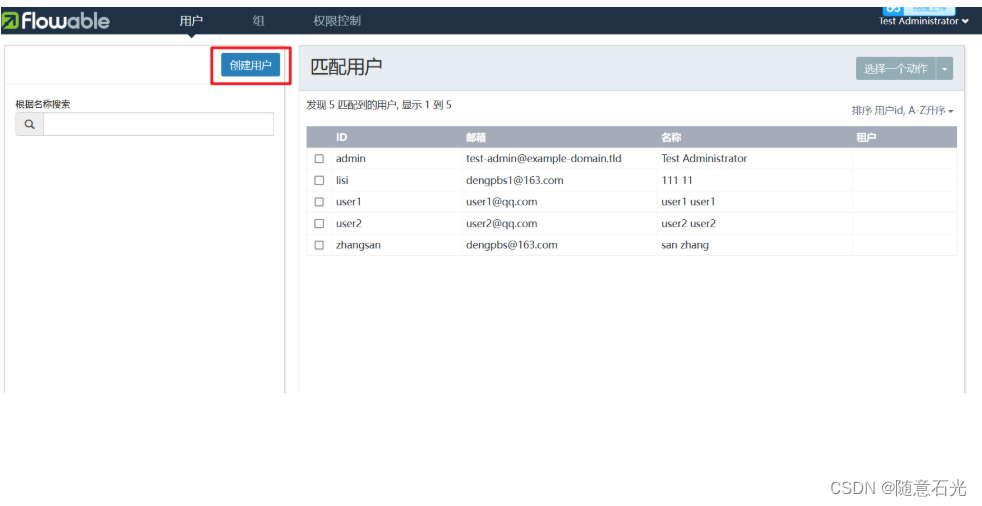
Task: Check the lisi user checkbox
Action: click(319, 180)
